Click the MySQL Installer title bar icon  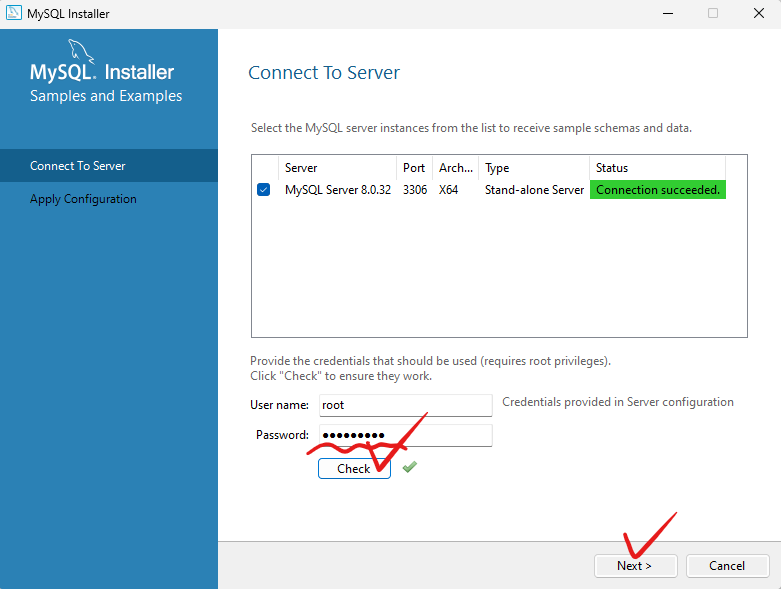pos(13,12)
